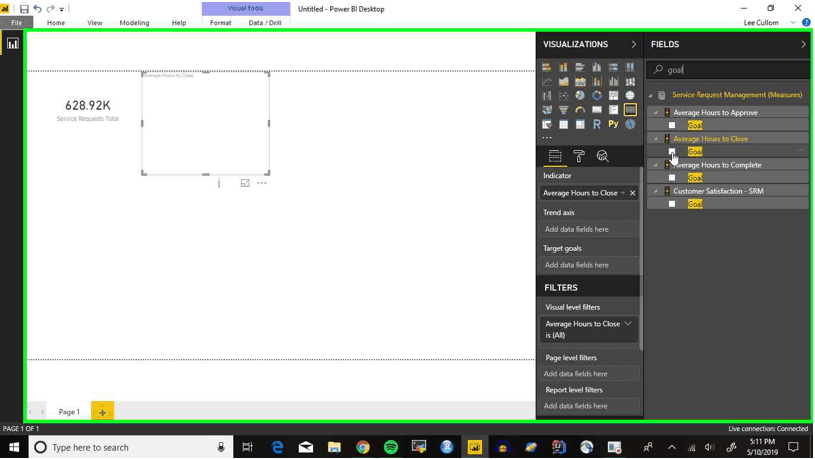Open Average Hours to Close indicator dropdown
Viewport: 815px width, 459px height.
[x=623, y=193]
